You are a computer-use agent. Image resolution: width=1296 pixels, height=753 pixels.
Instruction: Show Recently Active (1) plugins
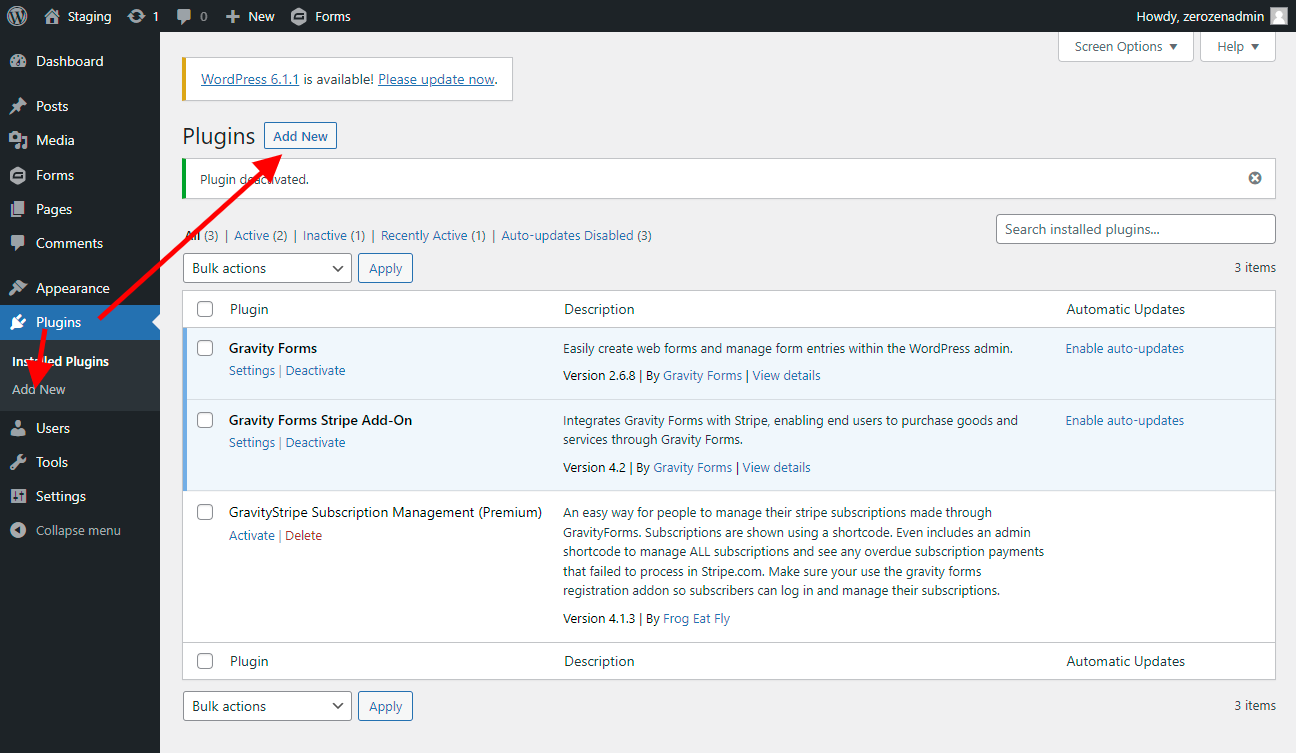(433, 235)
